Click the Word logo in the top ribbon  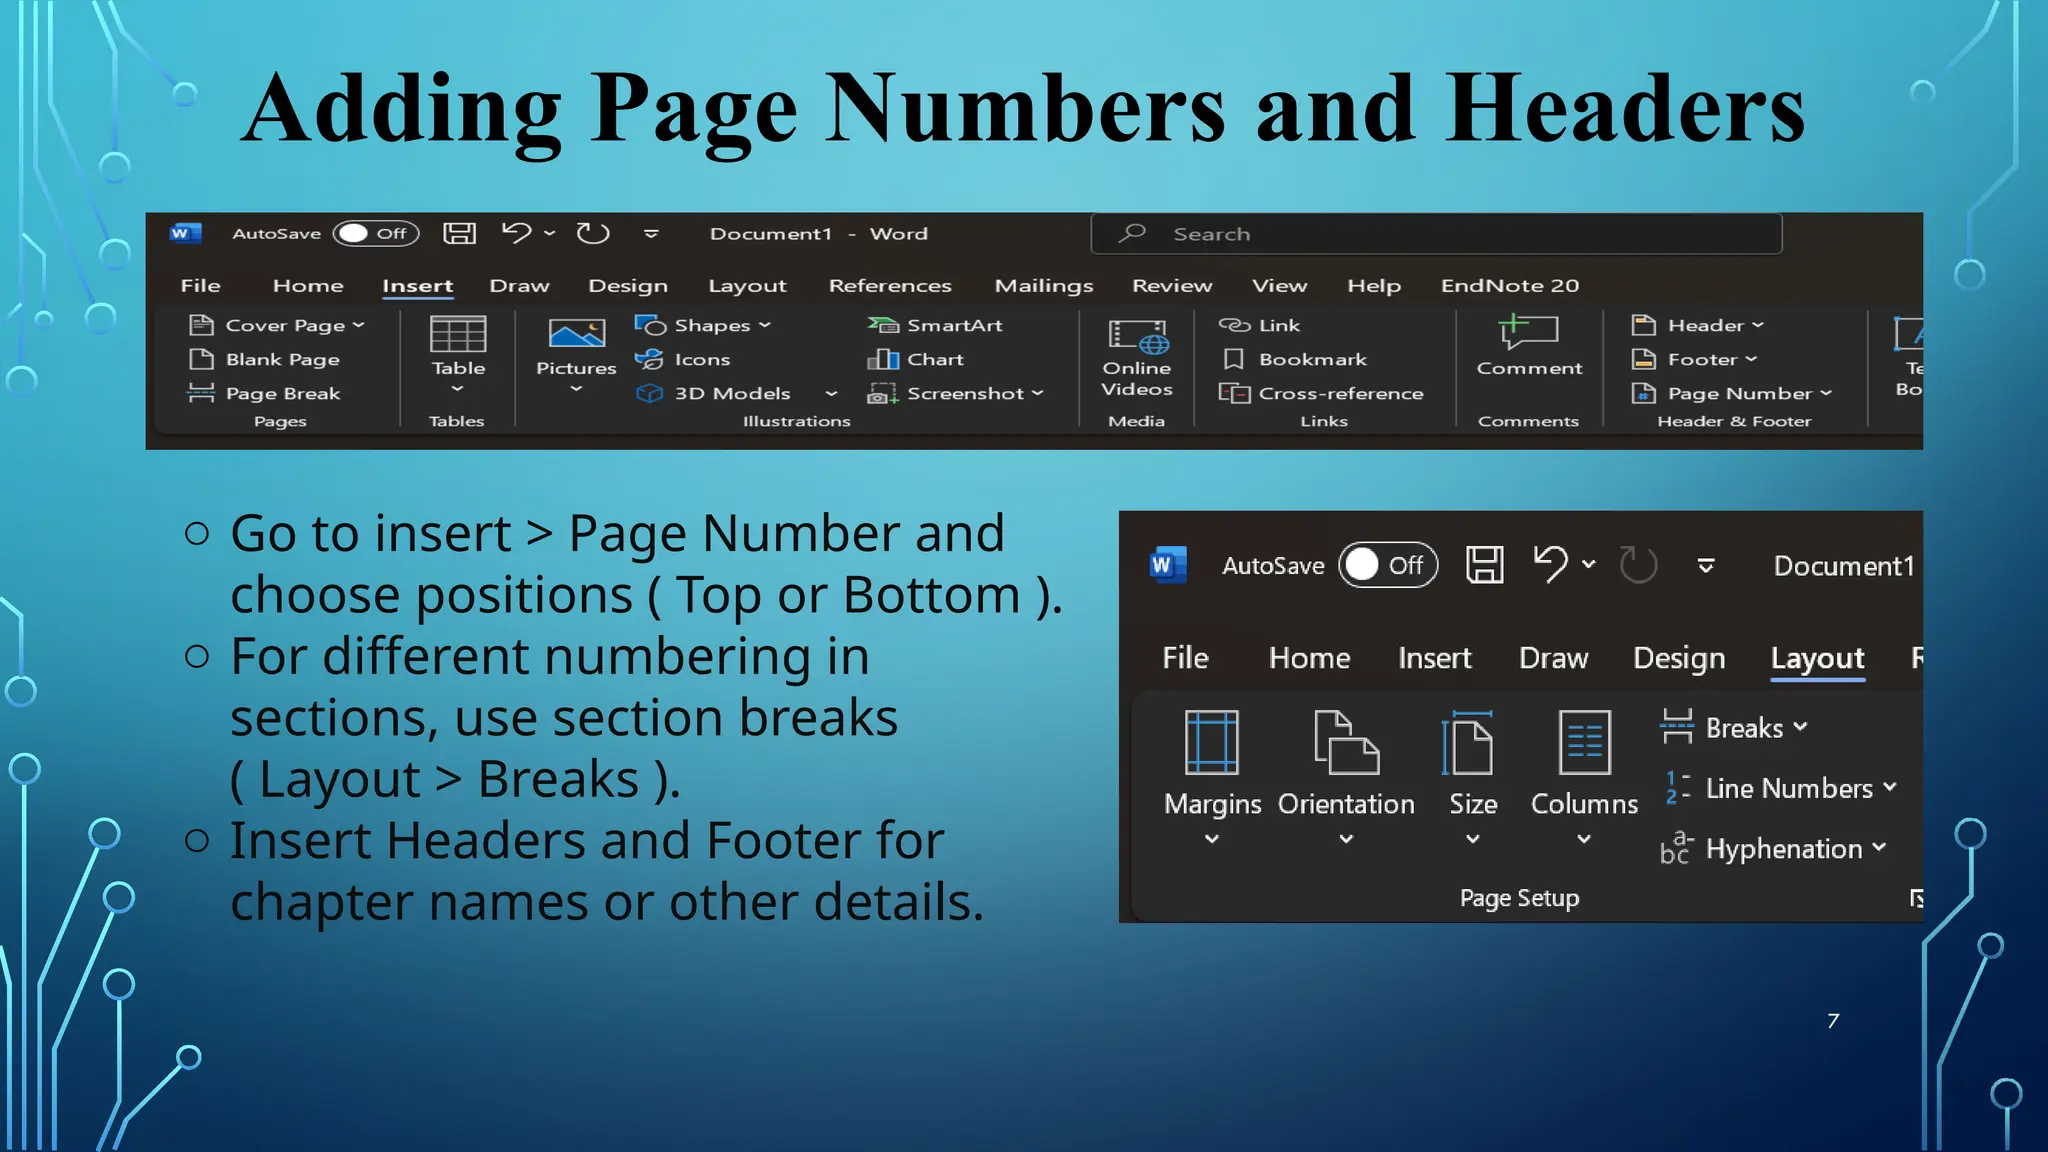click(x=186, y=233)
